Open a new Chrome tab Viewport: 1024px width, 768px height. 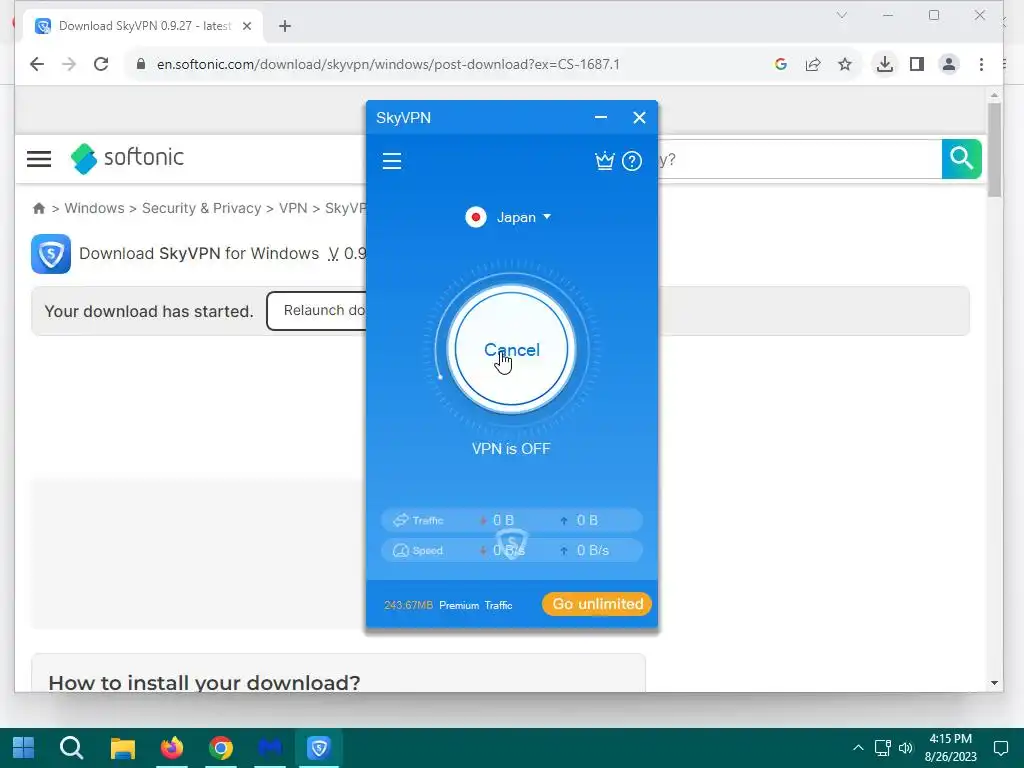[285, 26]
